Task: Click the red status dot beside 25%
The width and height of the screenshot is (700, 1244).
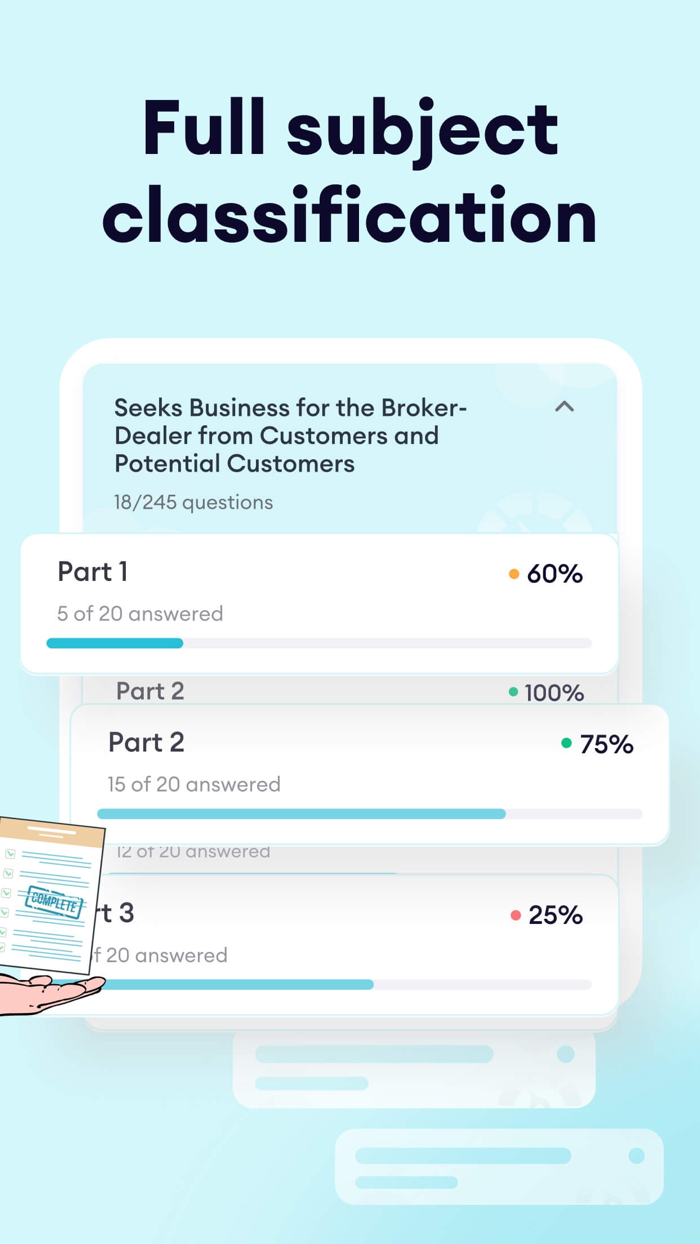Action: pos(515,914)
